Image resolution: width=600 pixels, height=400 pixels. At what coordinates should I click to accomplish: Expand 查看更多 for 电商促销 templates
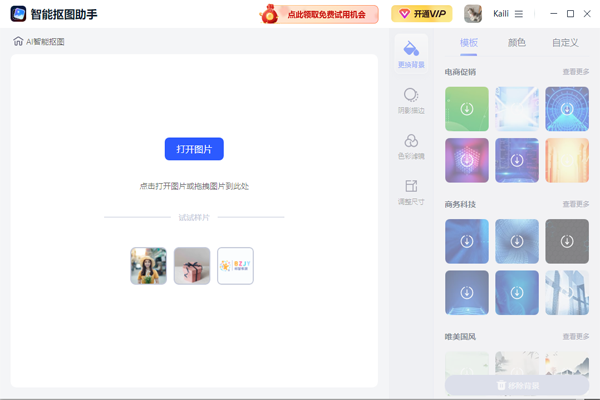pos(575,72)
